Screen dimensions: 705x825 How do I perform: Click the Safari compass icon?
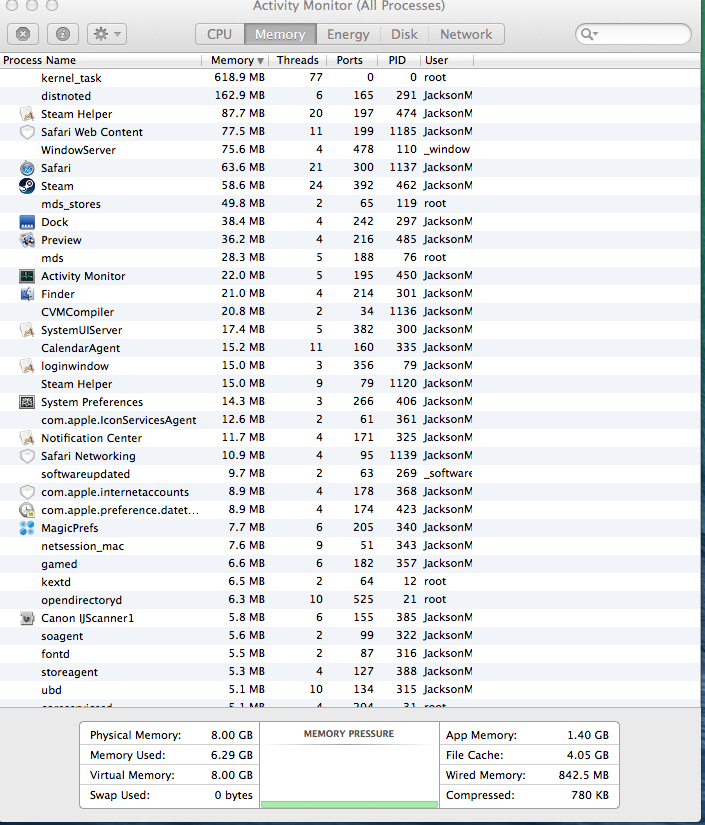(x=27, y=168)
